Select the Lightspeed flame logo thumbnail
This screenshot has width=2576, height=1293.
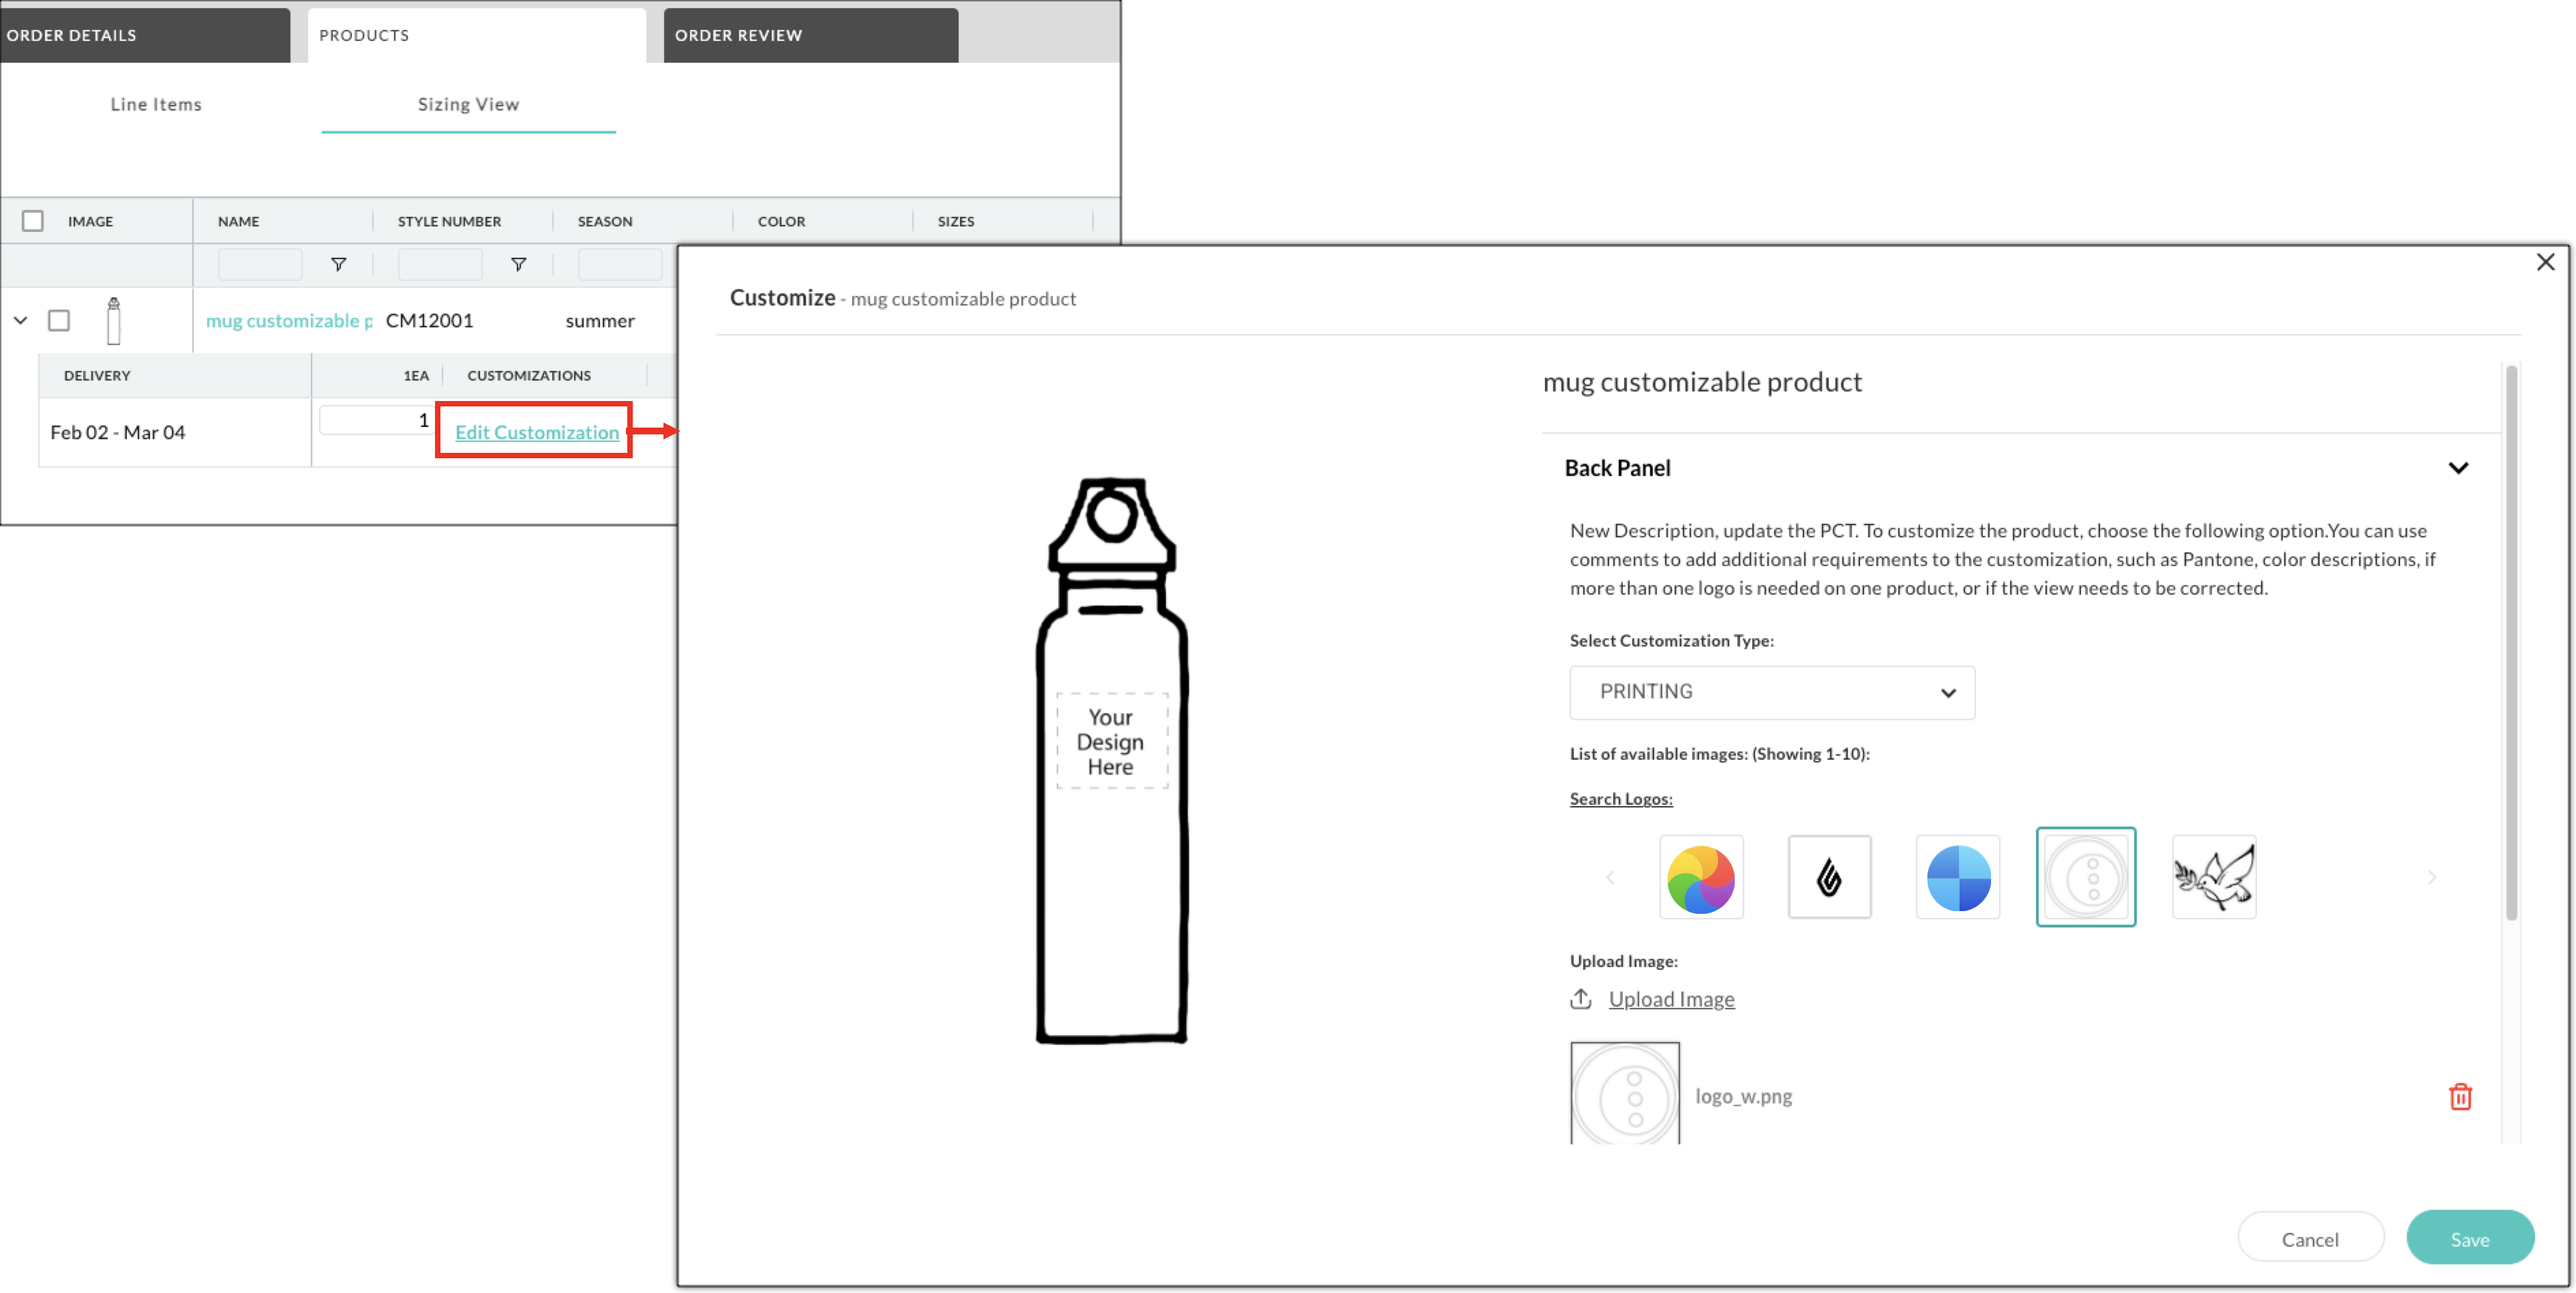tap(1830, 877)
